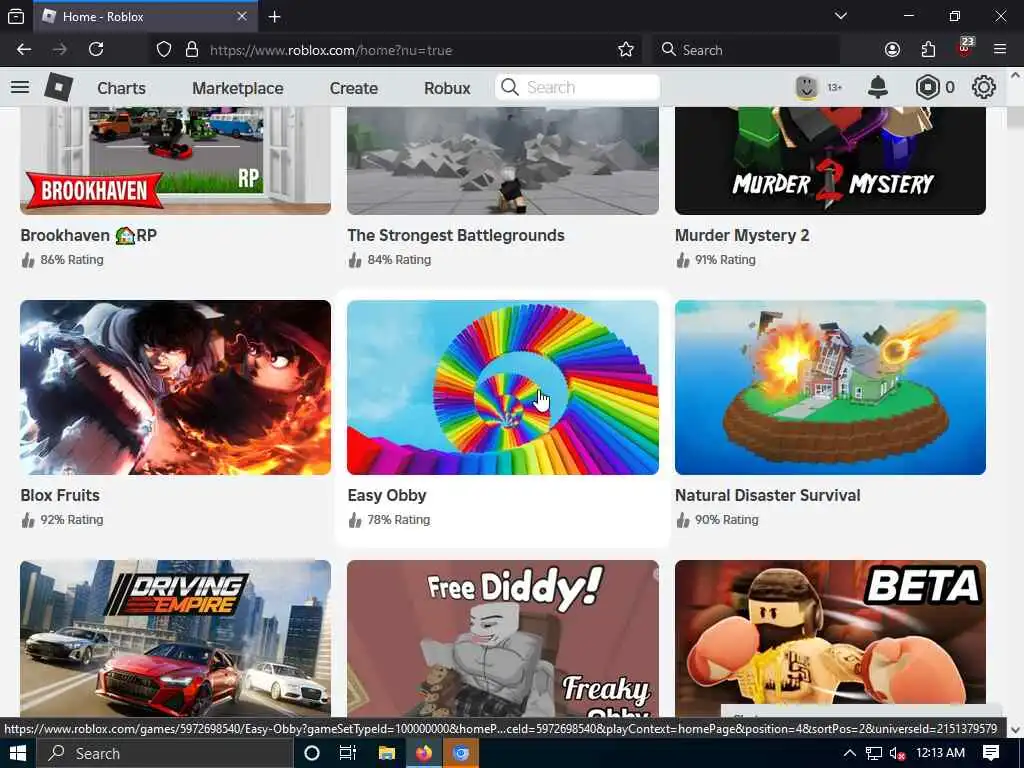
Task: Open Cortana circle on the taskbar
Action: 312,753
